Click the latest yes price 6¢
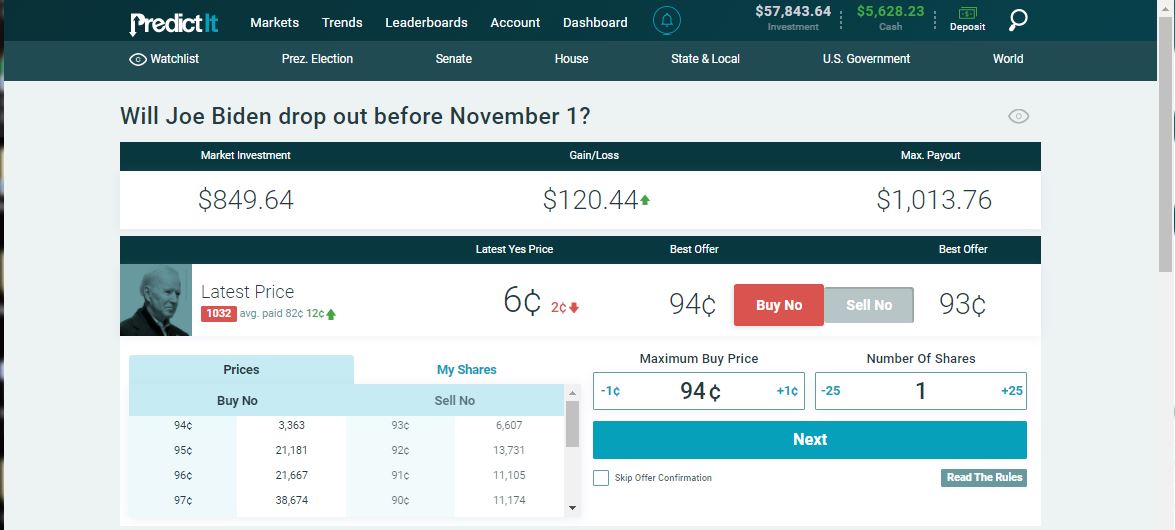 click(x=522, y=301)
